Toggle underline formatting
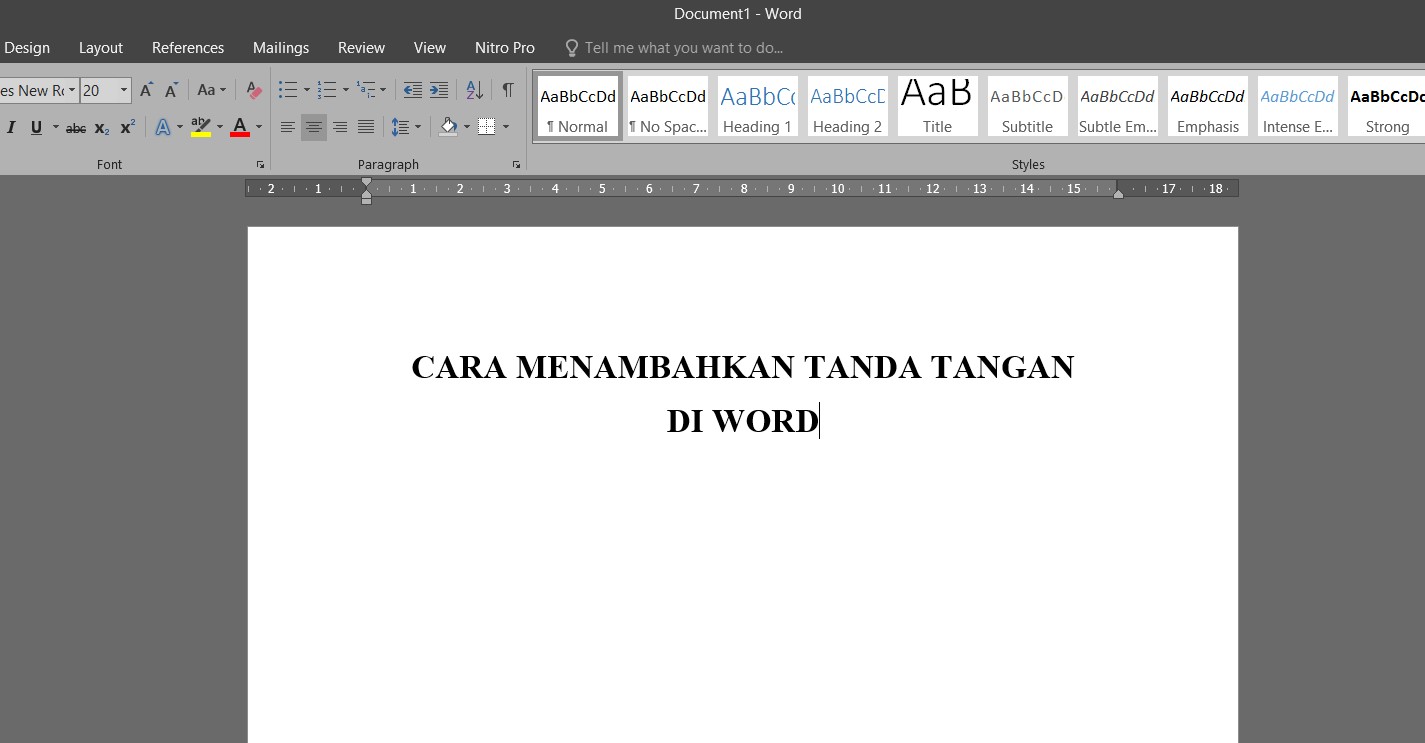 36,127
